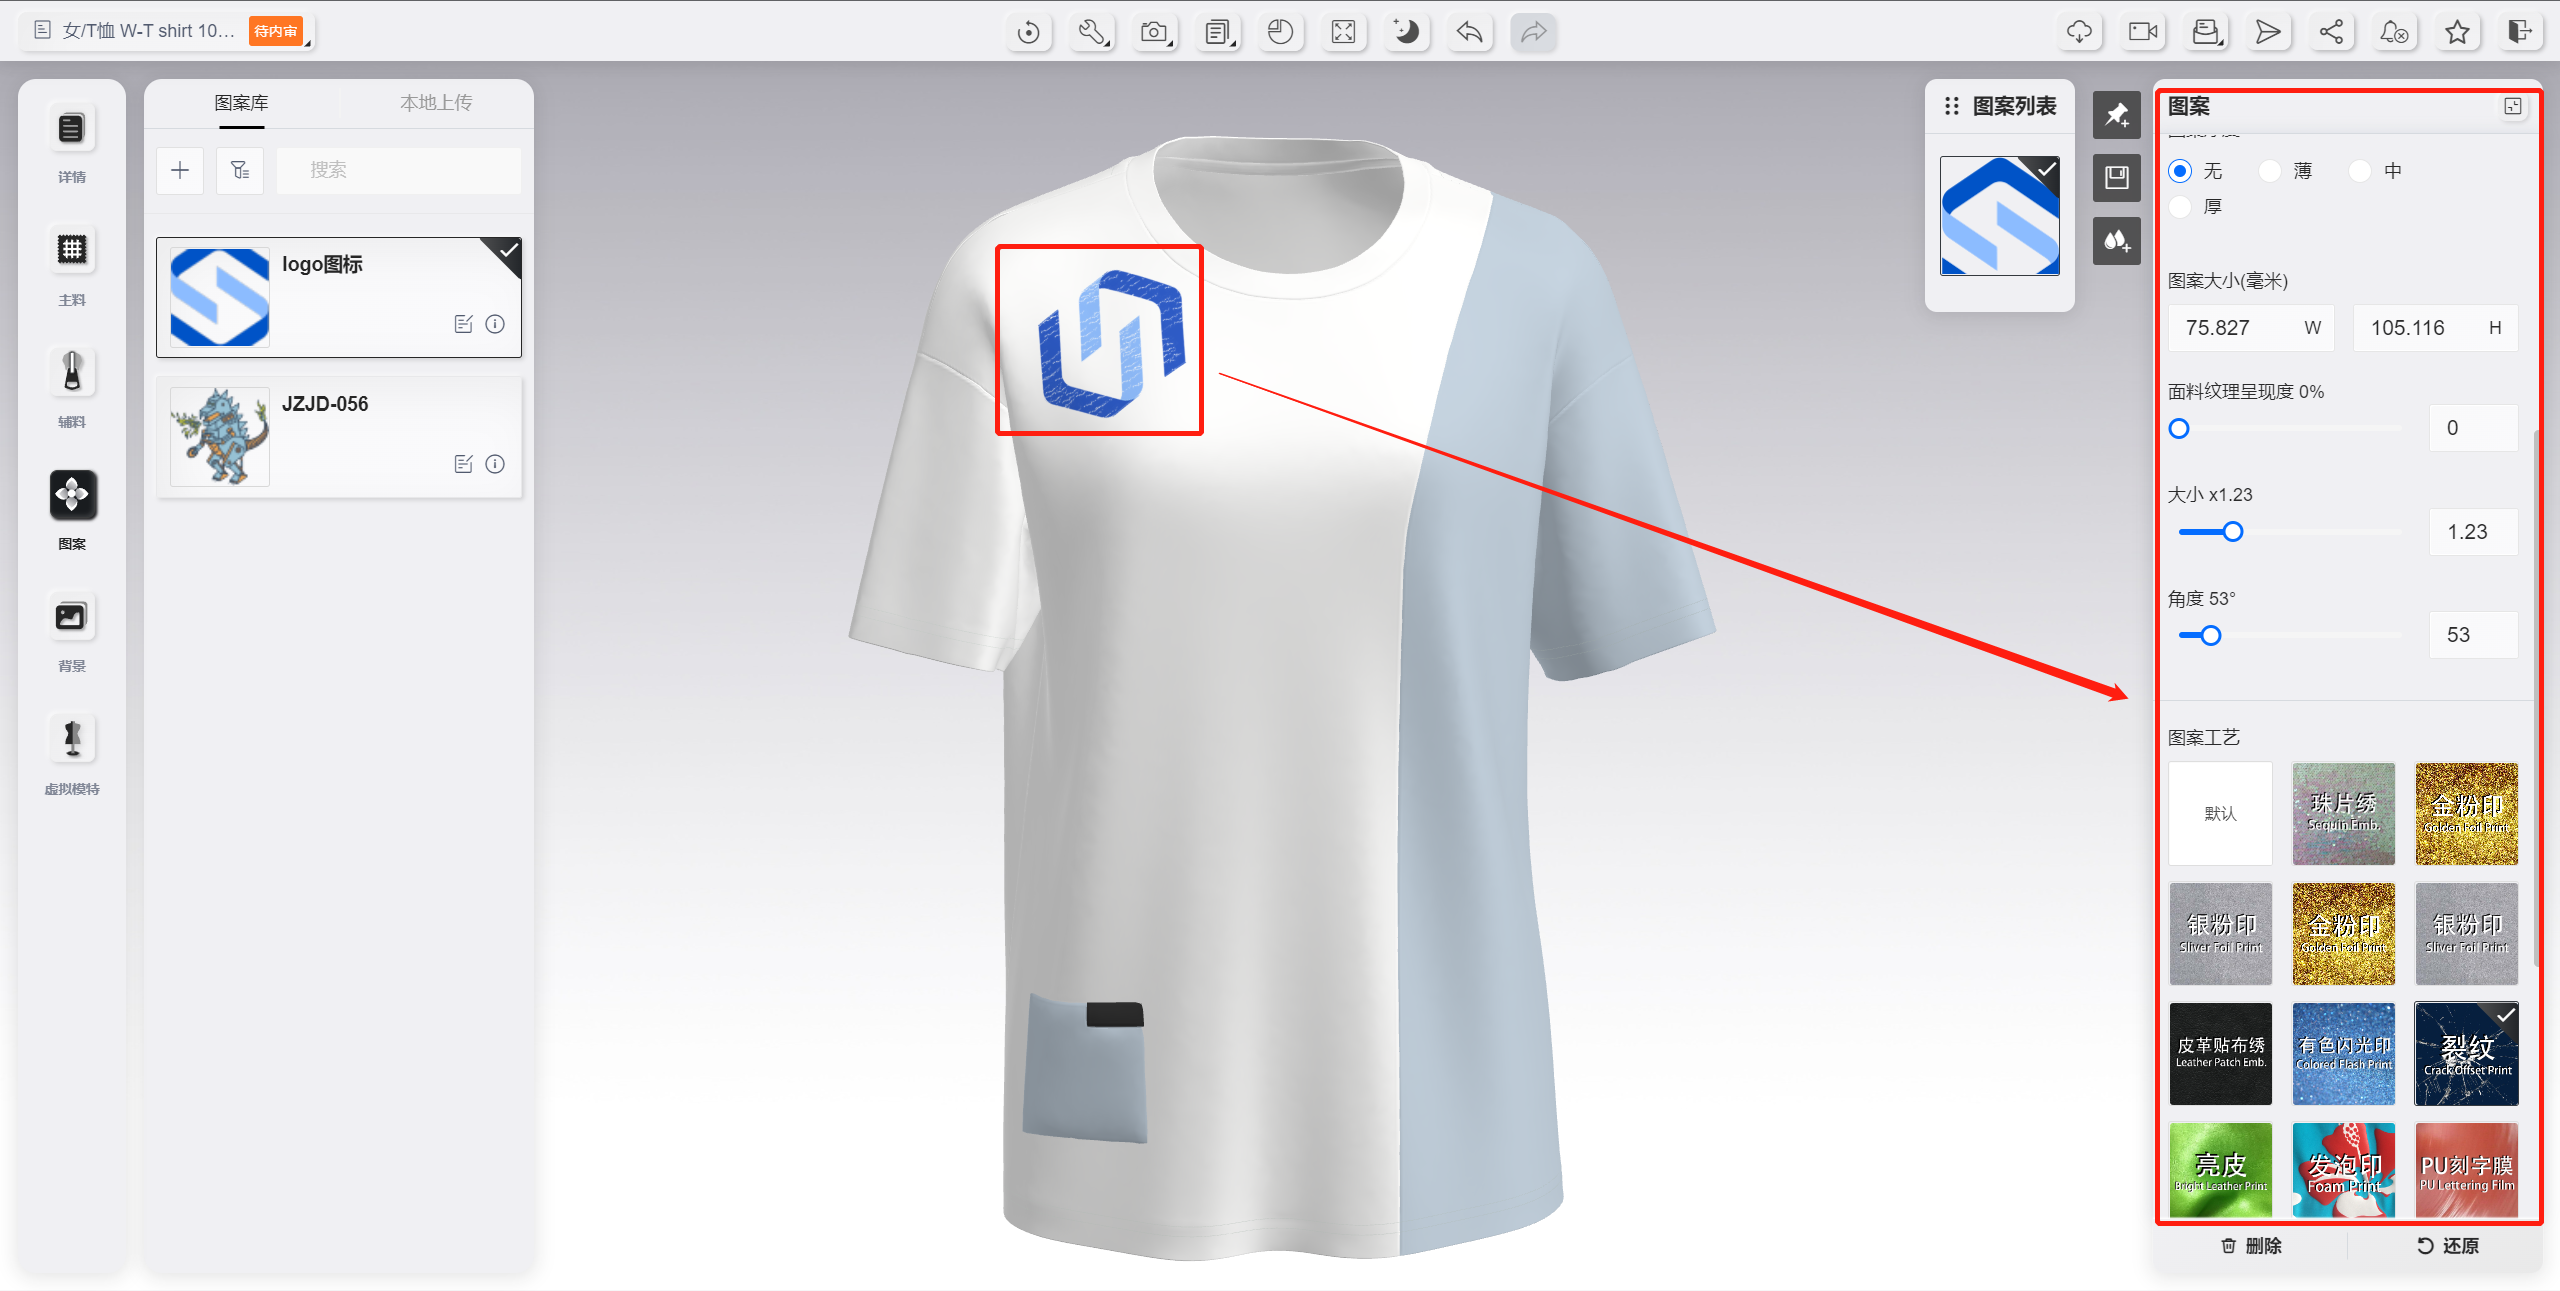Image resolution: width=2560 pixels, height=1291 pixels.
Task: Switch to the 图案库 tab
Action: (x=241, y=102)
